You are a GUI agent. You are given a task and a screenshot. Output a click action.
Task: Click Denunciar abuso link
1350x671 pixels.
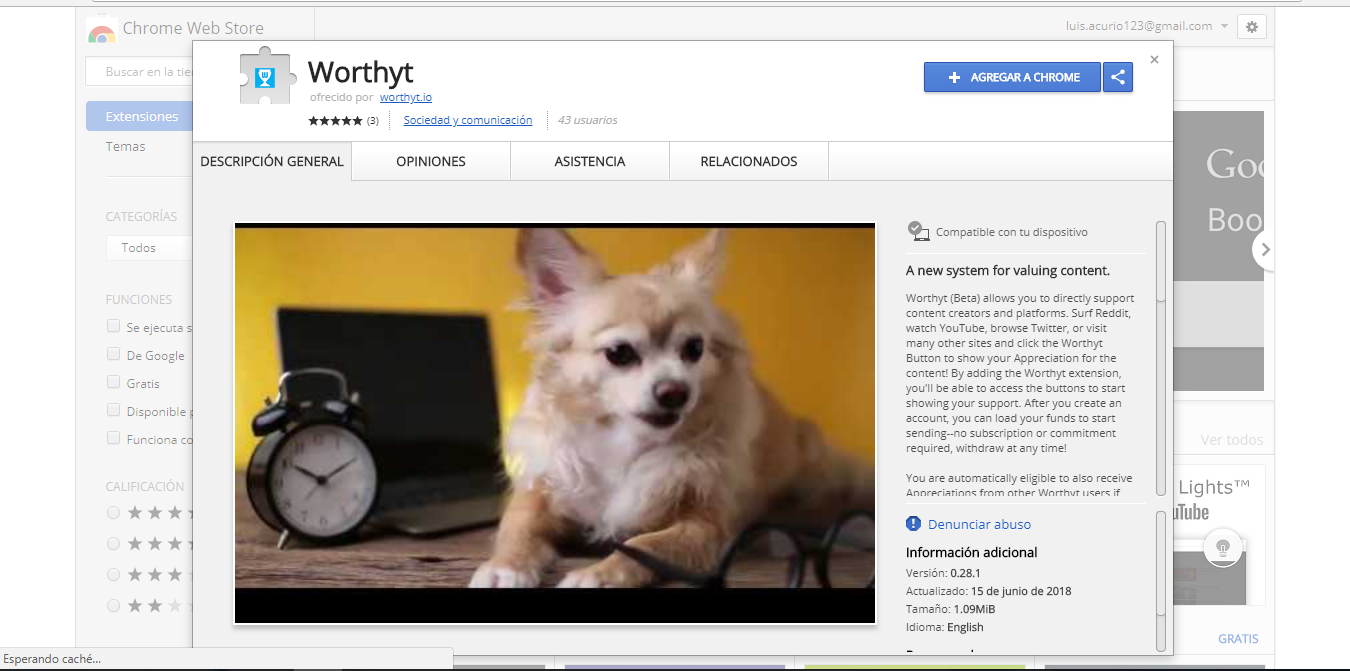tap(979, 524)
